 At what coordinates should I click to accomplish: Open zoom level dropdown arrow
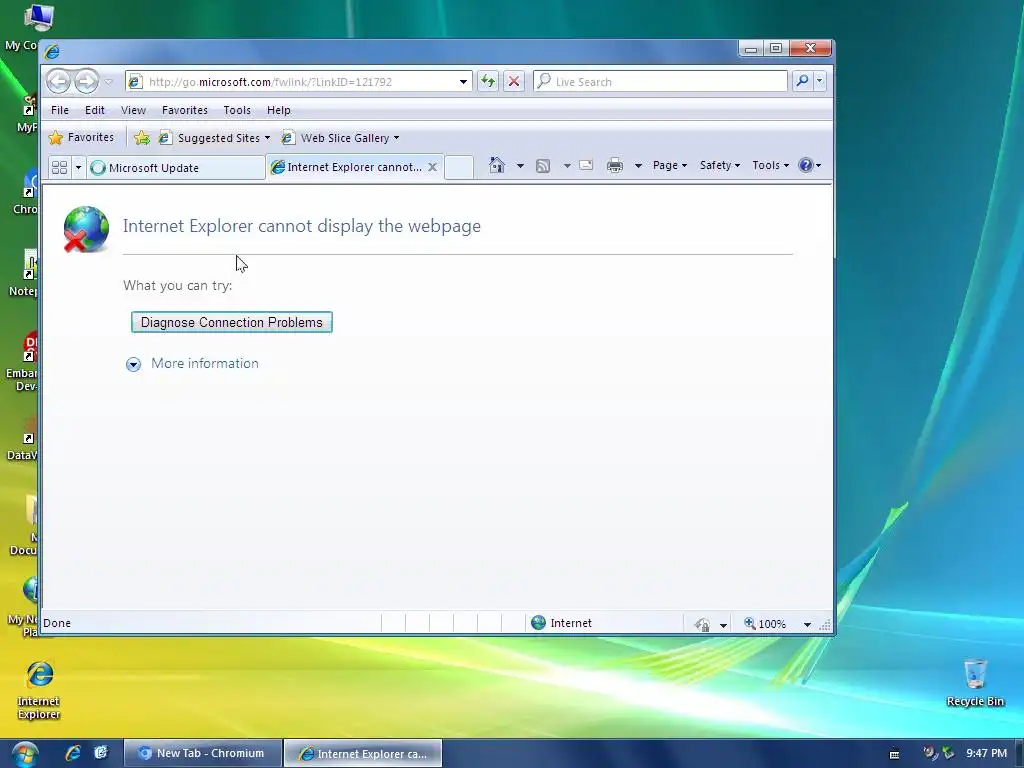tap(807, 624)
